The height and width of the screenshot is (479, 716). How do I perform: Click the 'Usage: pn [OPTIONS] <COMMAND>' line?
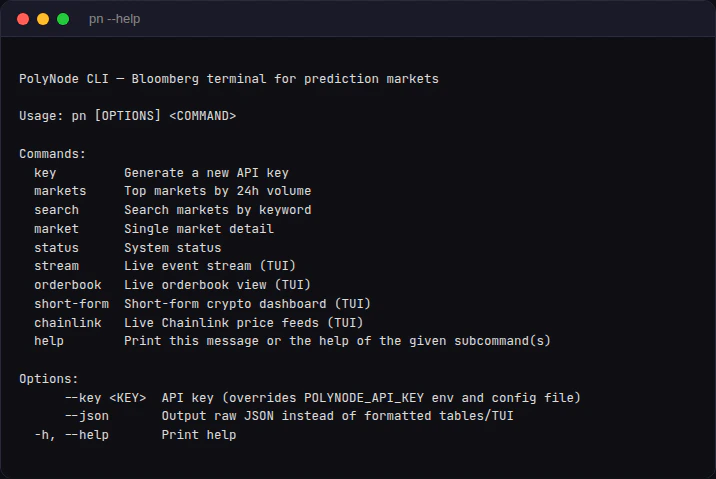click(128, 116)
